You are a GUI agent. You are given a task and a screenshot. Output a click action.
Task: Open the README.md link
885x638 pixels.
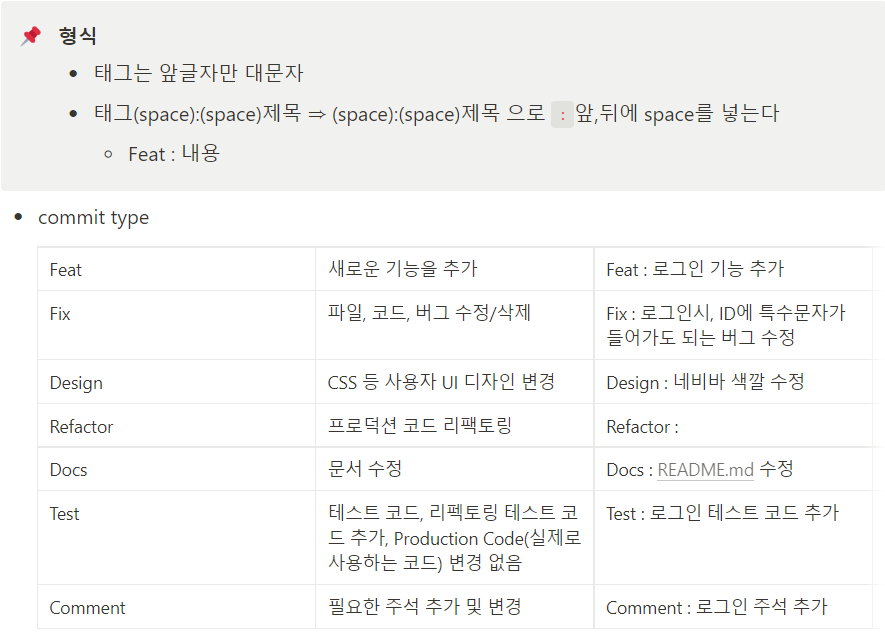tap(706, 470)
